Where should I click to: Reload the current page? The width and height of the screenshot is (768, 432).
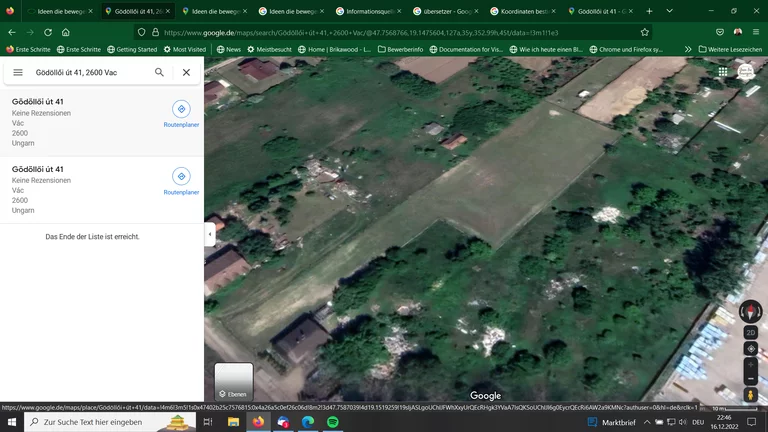(x=48, y=32)
